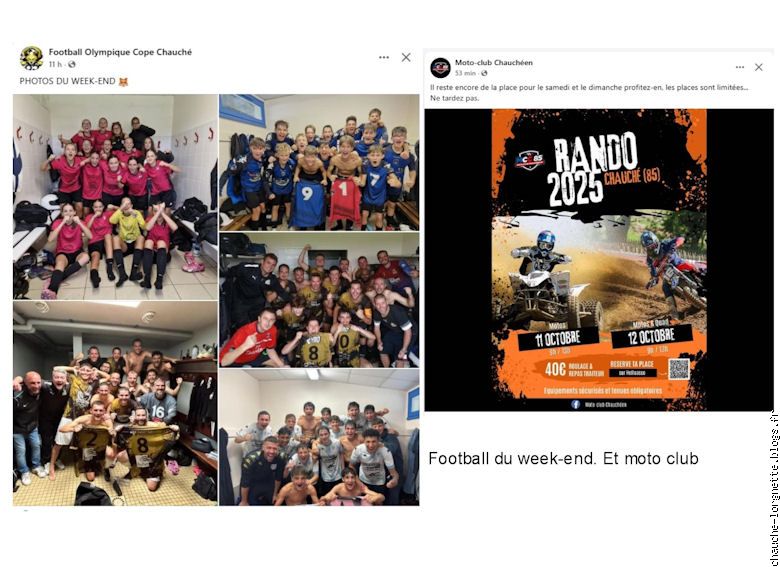This screenshot has width=780, height=567.
Task: Open Football Olympique Cope Chauché profile avatar
Action: [x=31, y=58]
